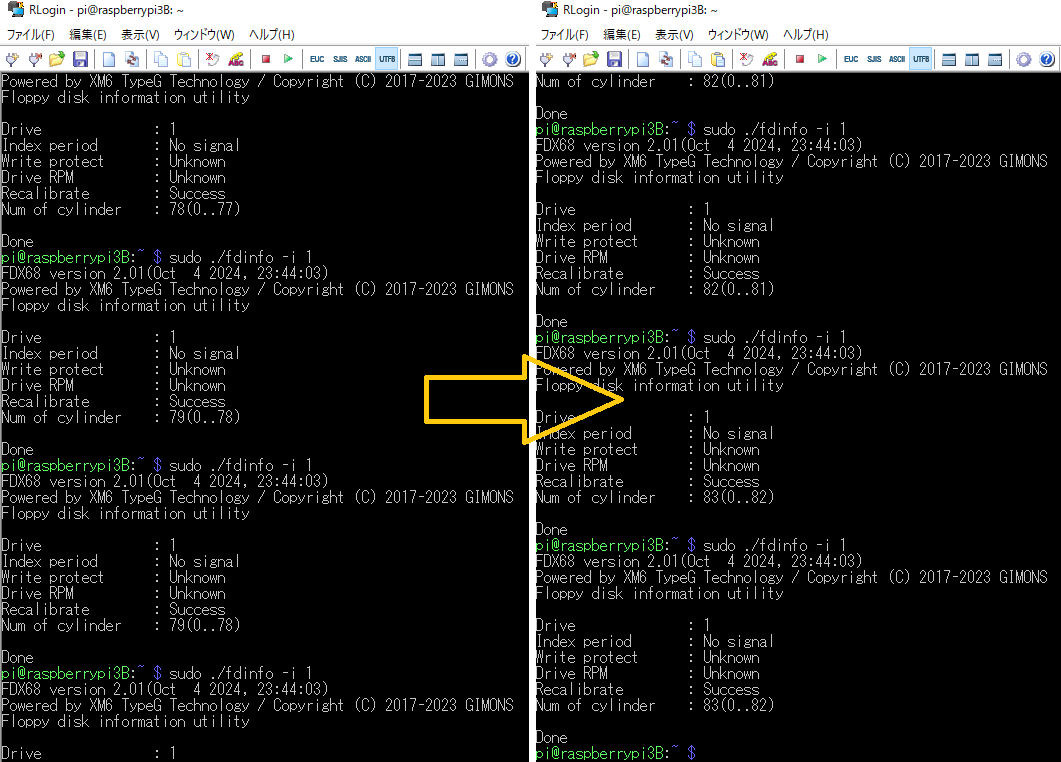The height and width of the screenshot is (762, 1061).
Task: Click the ABC broadcast icon in right window
Action: [769, 59]
